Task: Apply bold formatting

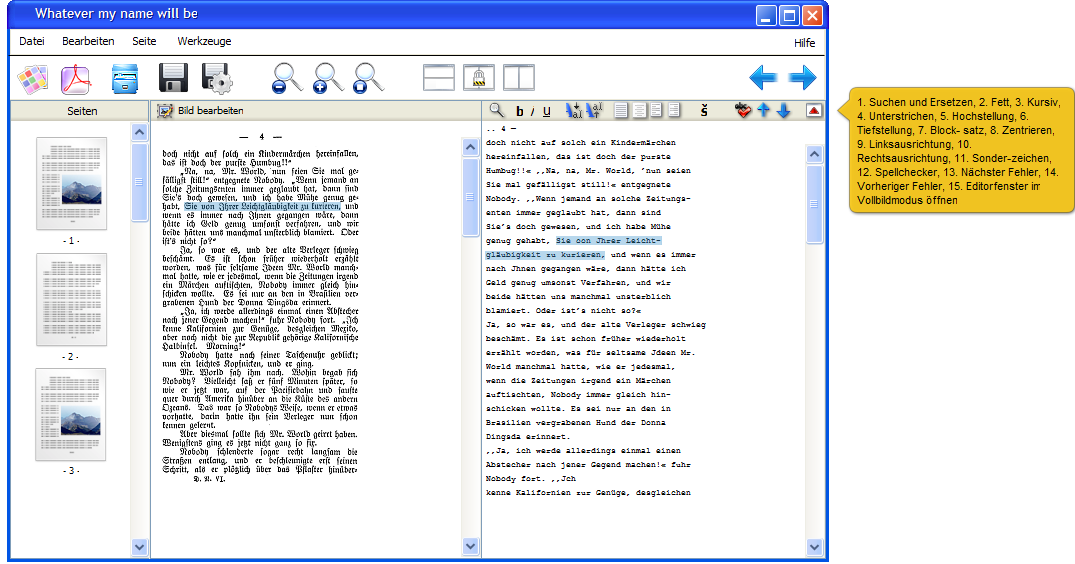Action: pos(519,112)
